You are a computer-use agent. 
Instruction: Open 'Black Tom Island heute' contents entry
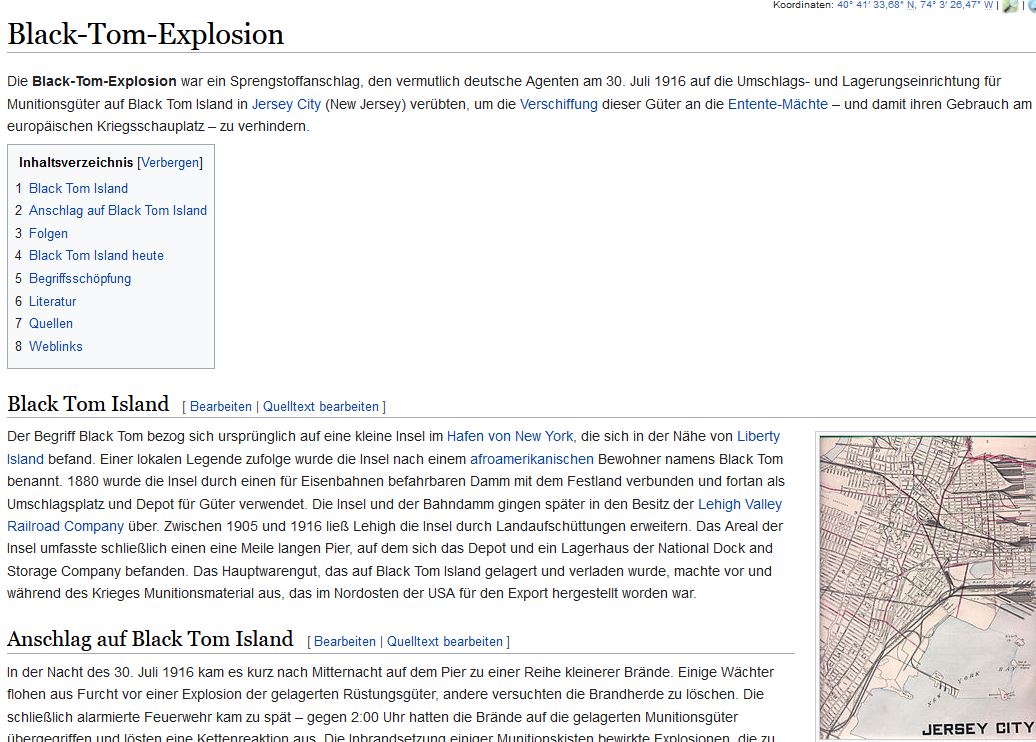coord(96,255)
